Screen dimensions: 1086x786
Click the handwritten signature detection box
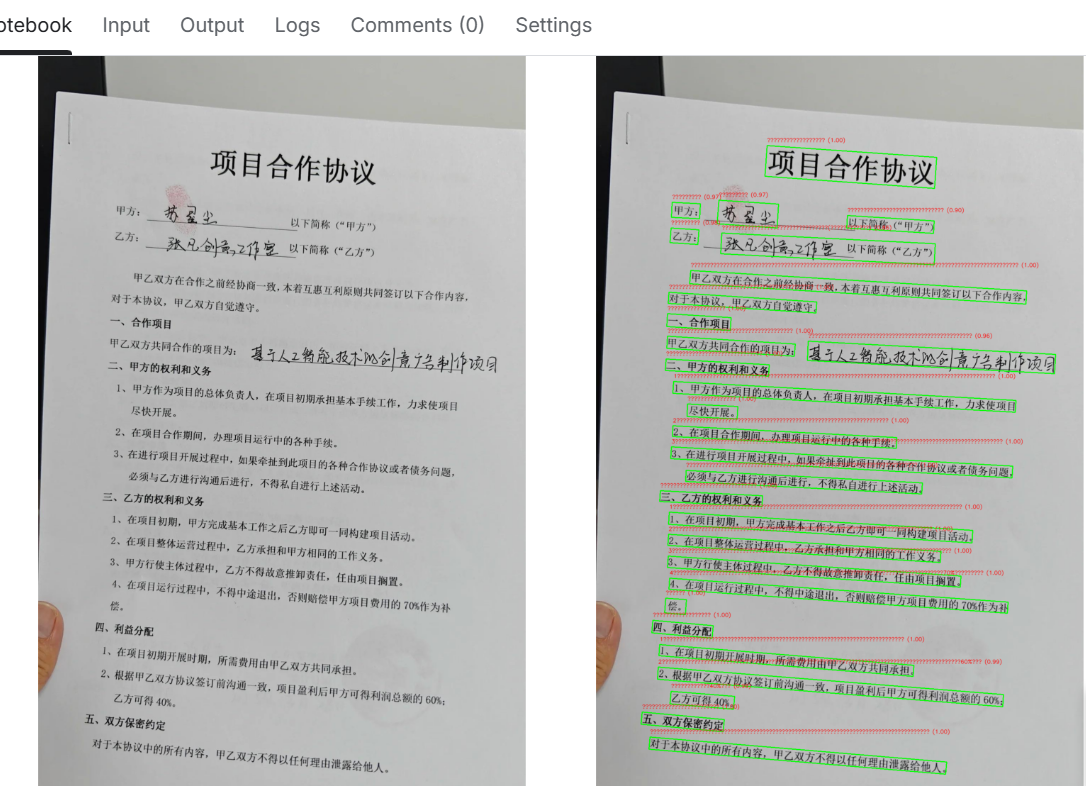click(749, 212)
